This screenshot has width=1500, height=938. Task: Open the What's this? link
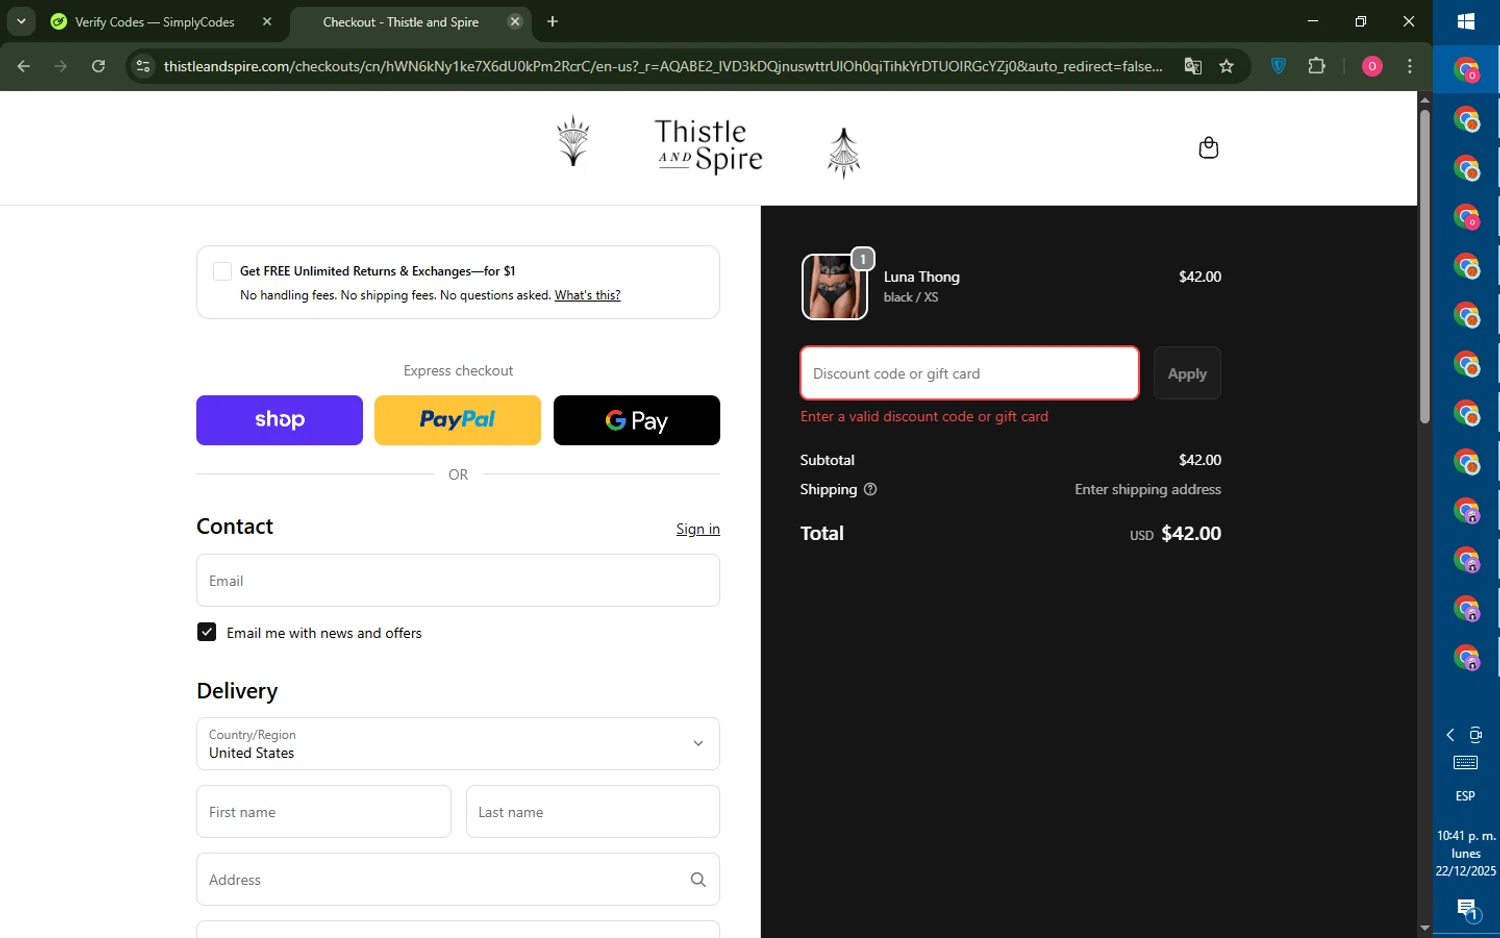click(x=587, y=295)
